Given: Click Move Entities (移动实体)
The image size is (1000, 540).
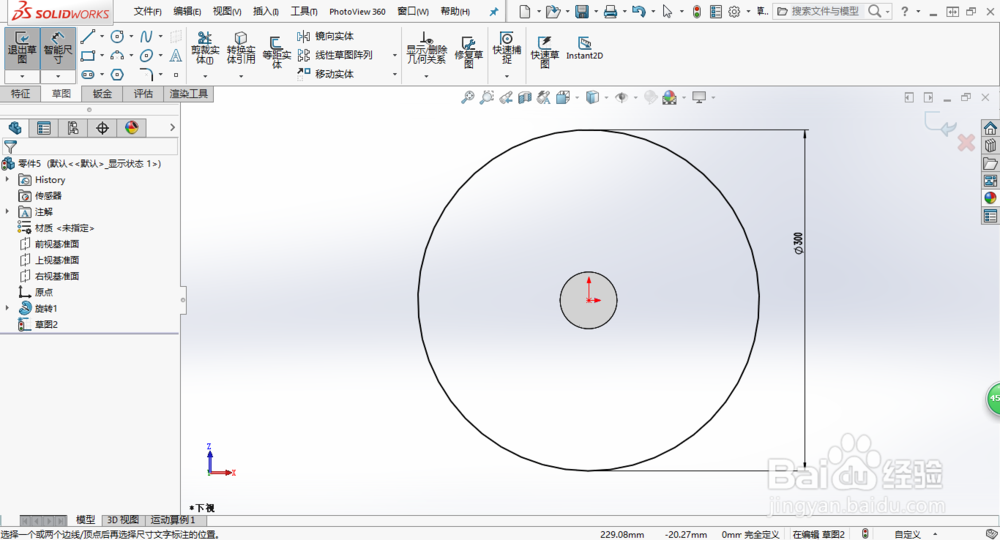Looking at the screenshot, I should [325, 74].
